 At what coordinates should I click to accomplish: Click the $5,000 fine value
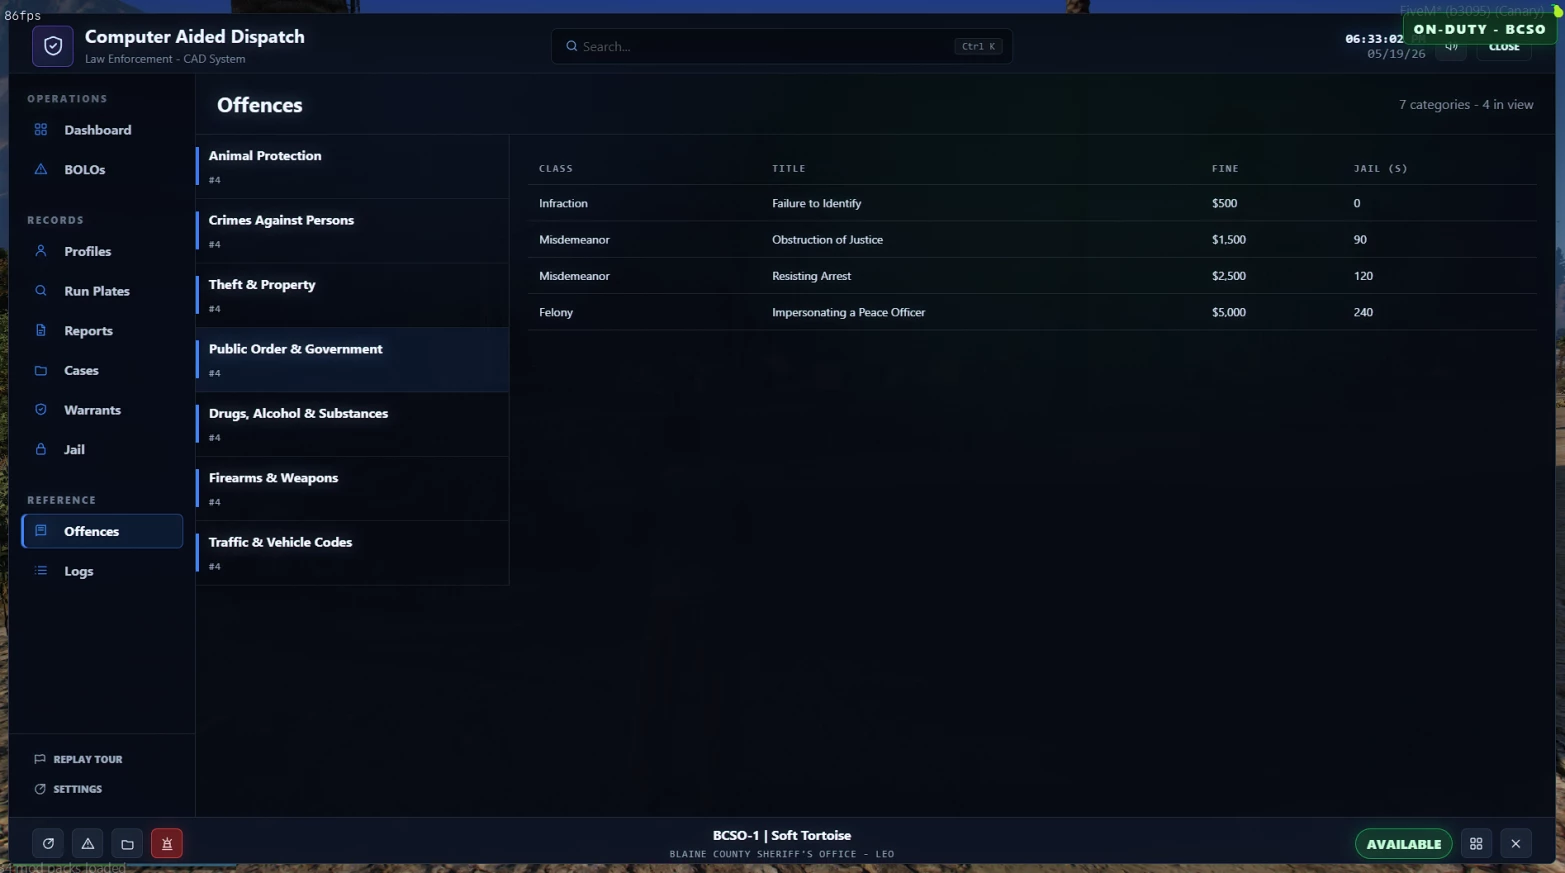1229,312
